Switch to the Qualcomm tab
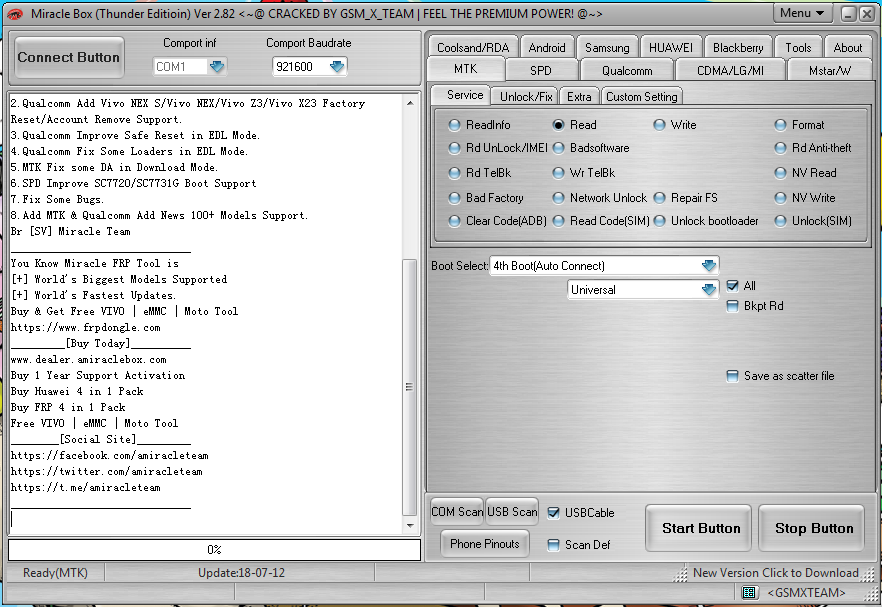882x607 pixels. coord(626,70)
